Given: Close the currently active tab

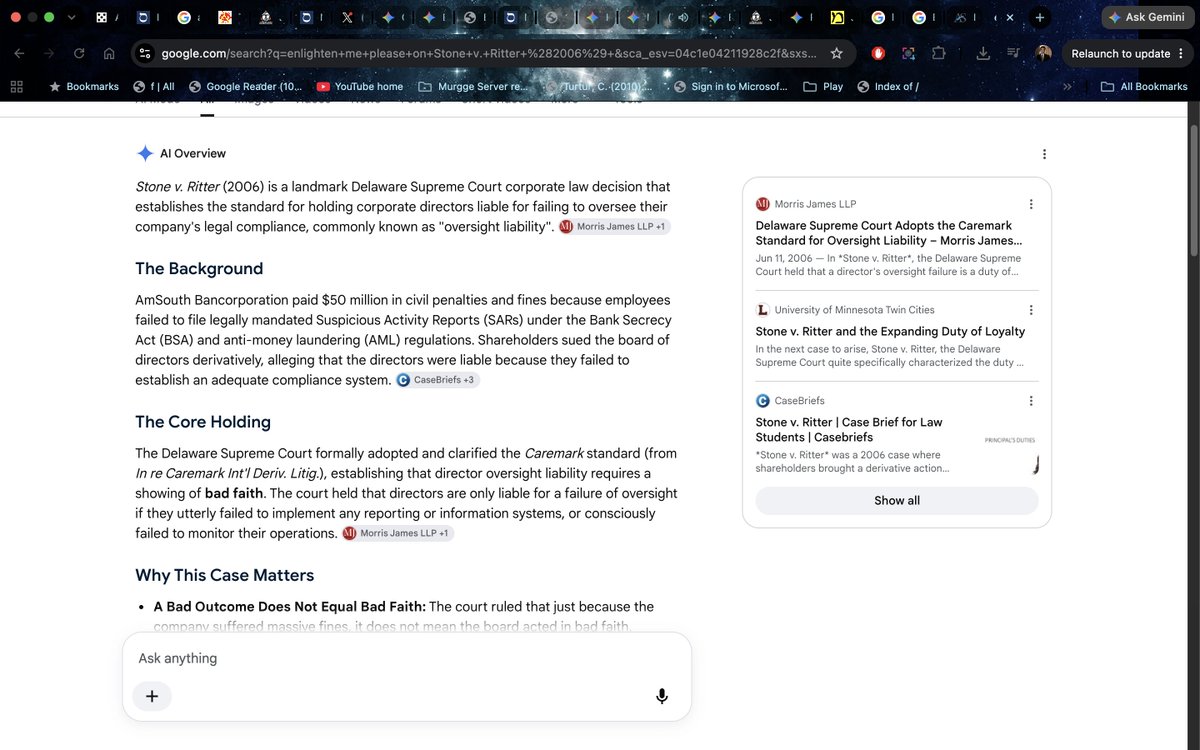Looking at the screenshot, I should pyautogui.click(x=1009, y=18).
